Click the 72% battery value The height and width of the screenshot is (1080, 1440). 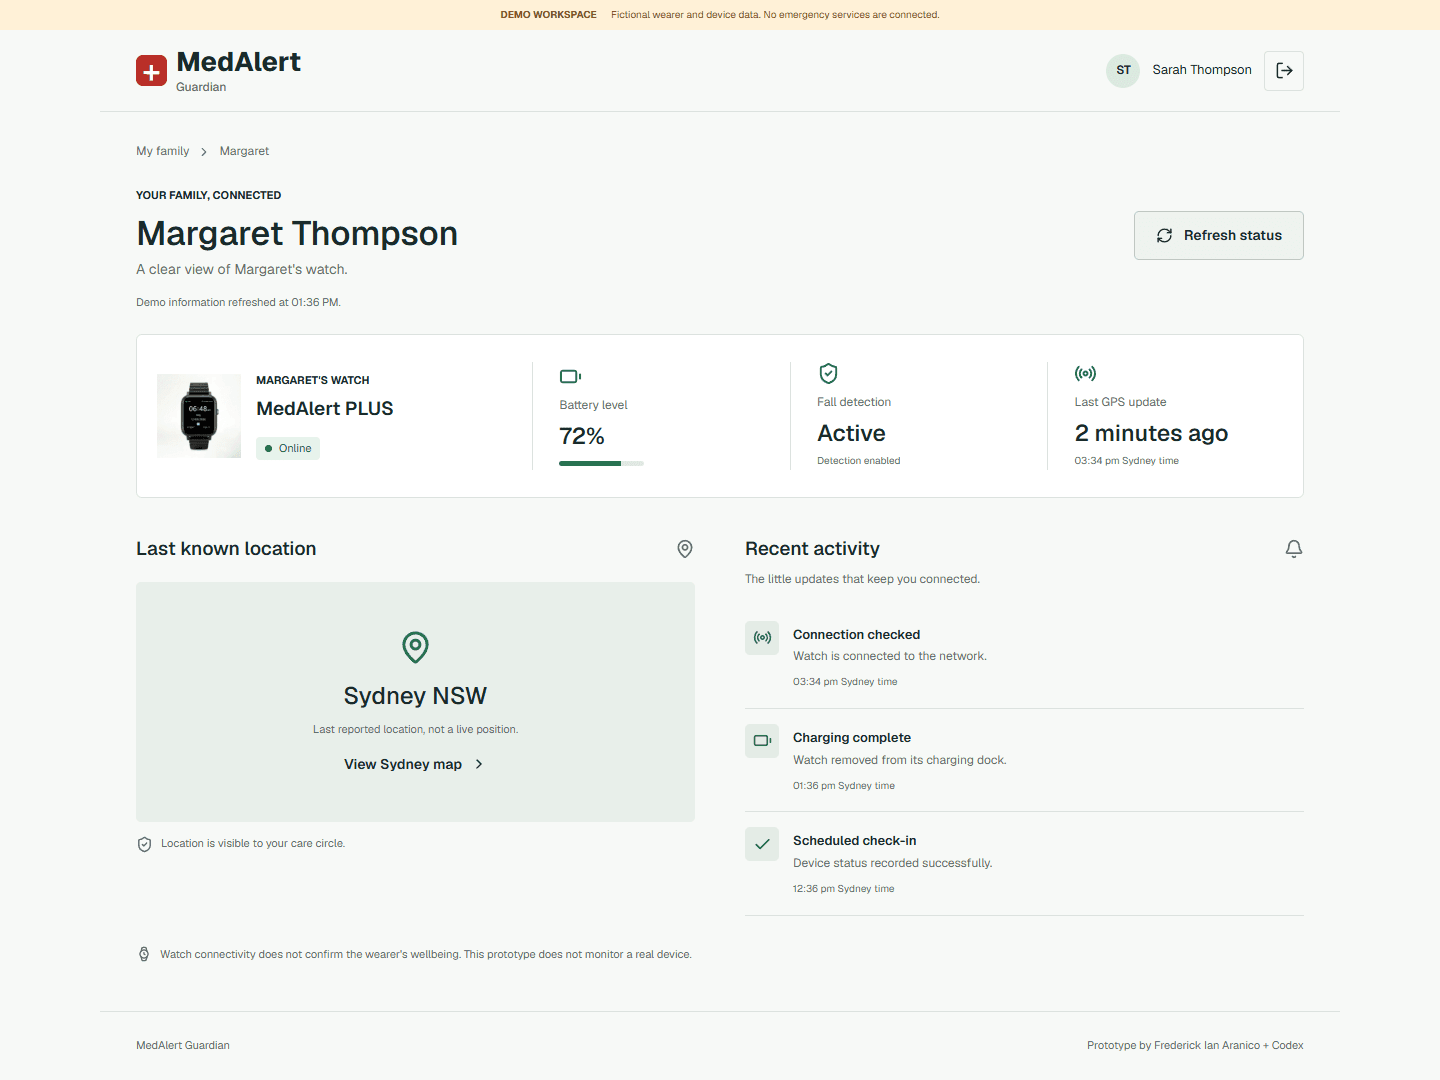click(582, 437)
